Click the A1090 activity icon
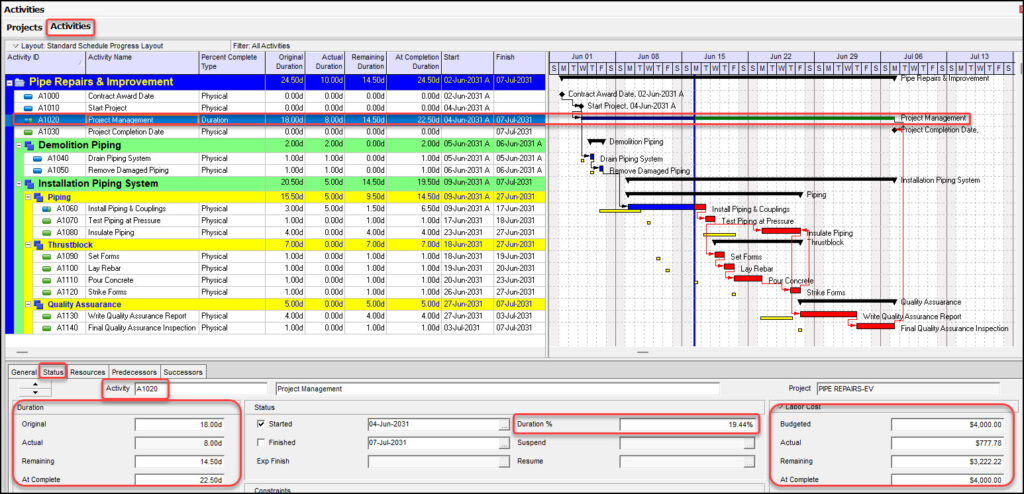The height and width of the screenshot is (494, 1024). pos(46,257)
